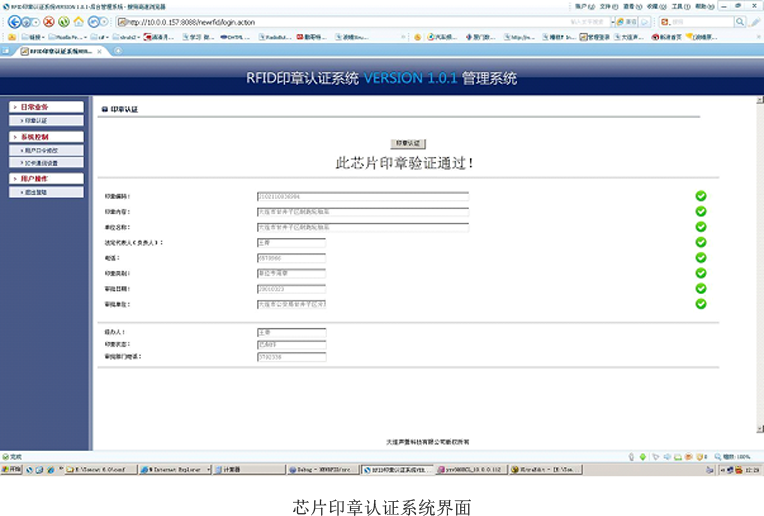This screenshot has height=516, width=764.
Task: Click green check icon for 审批单位 row
Action: (701, 304)
